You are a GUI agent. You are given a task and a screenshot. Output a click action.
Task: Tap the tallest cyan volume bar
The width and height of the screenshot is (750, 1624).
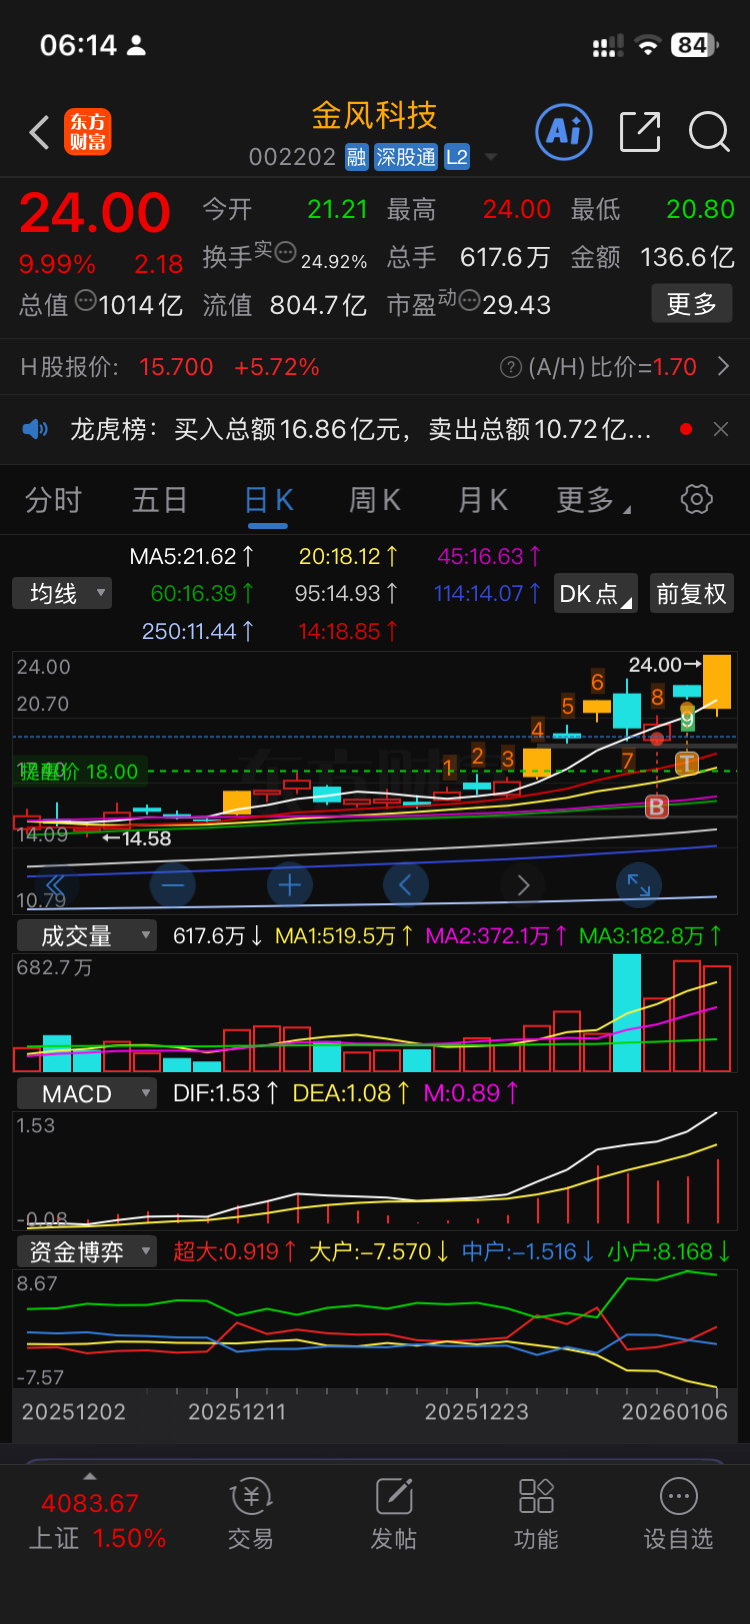[x=627, y=1013]
